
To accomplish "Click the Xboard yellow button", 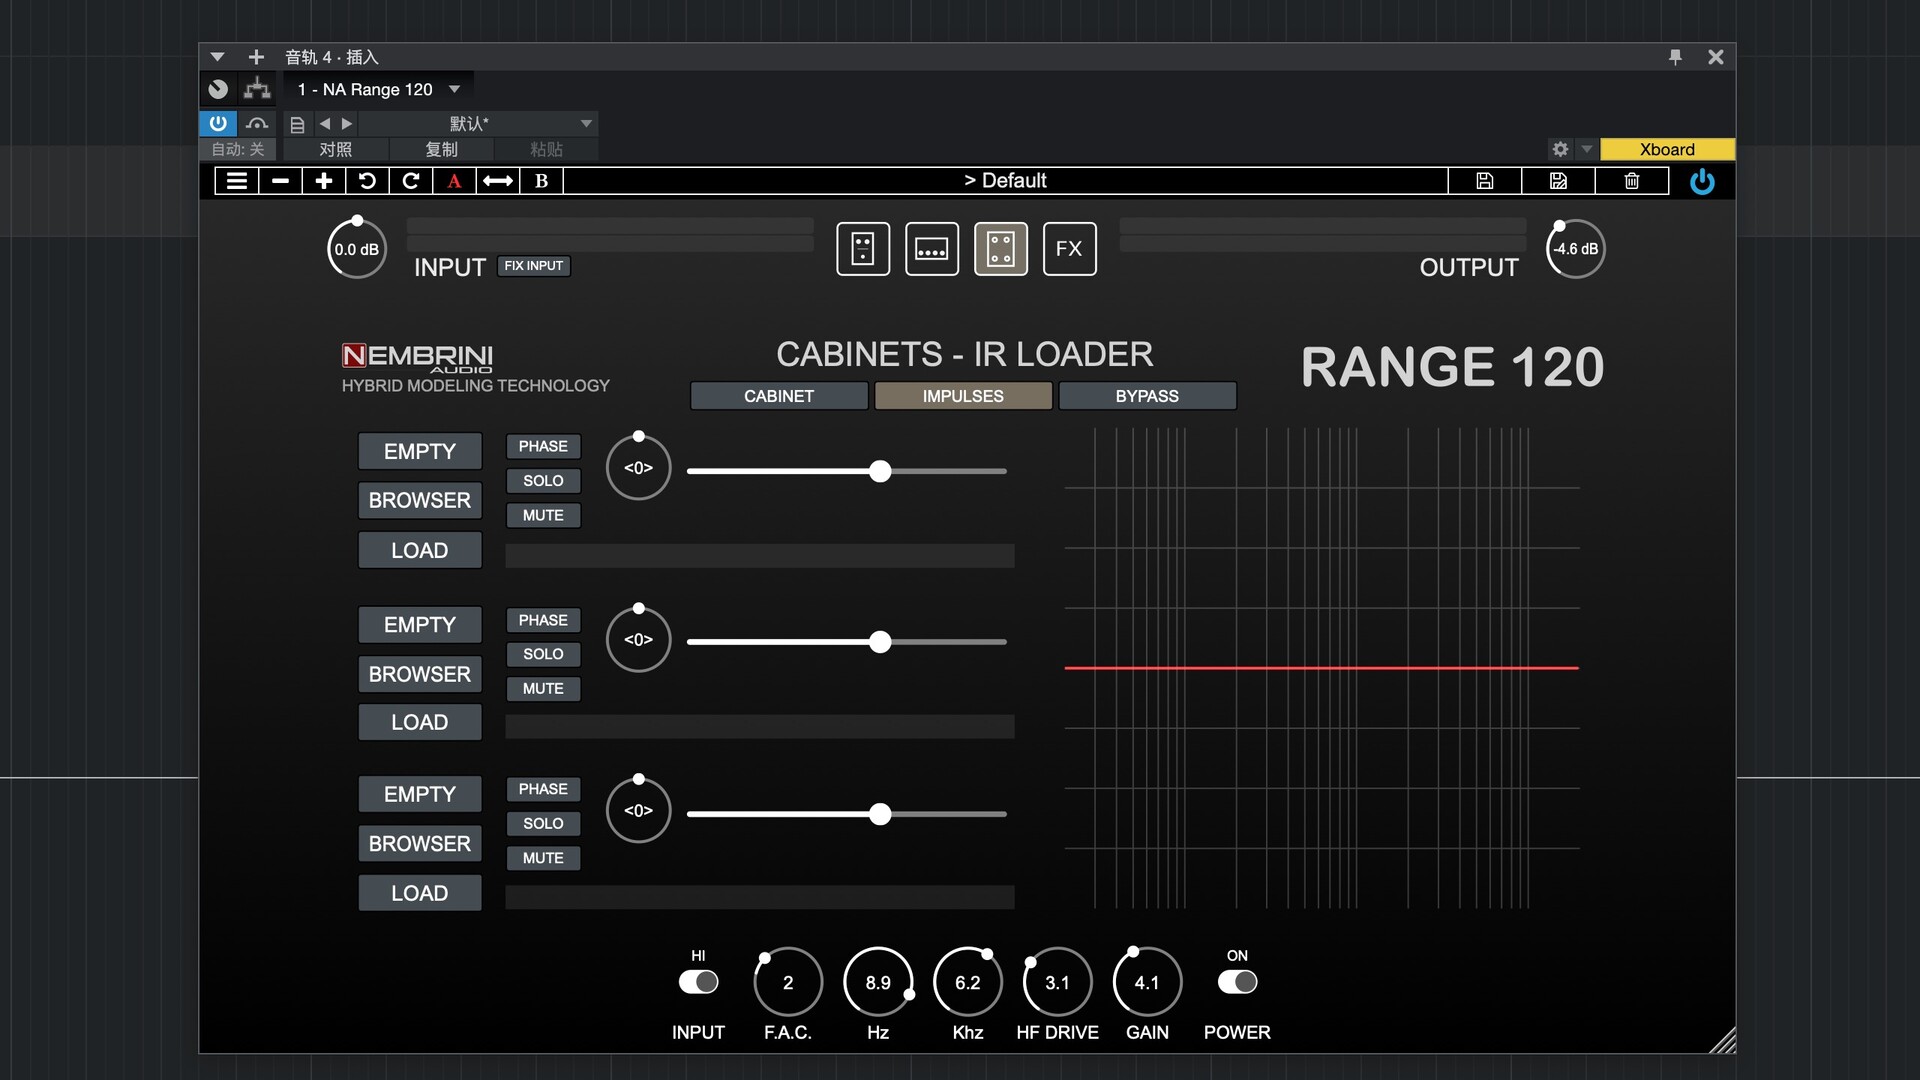I will click(1667, 149).
